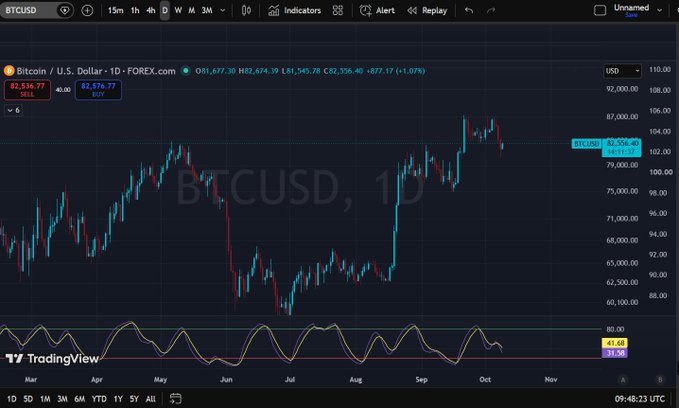
Task: Click the gem icon beside BTCUSD symbol
Action: pos(65,10)
